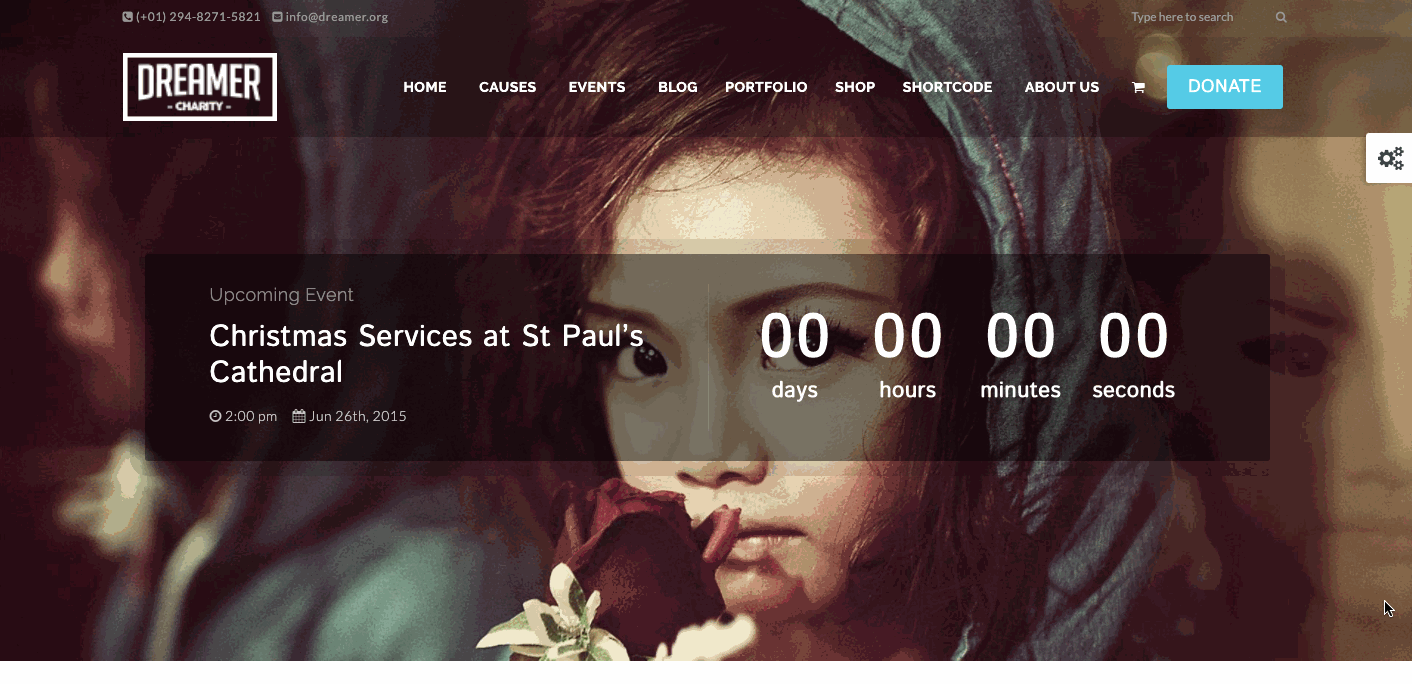
Task: Expand the Shortcode menu
Action: tap(947, 87)
